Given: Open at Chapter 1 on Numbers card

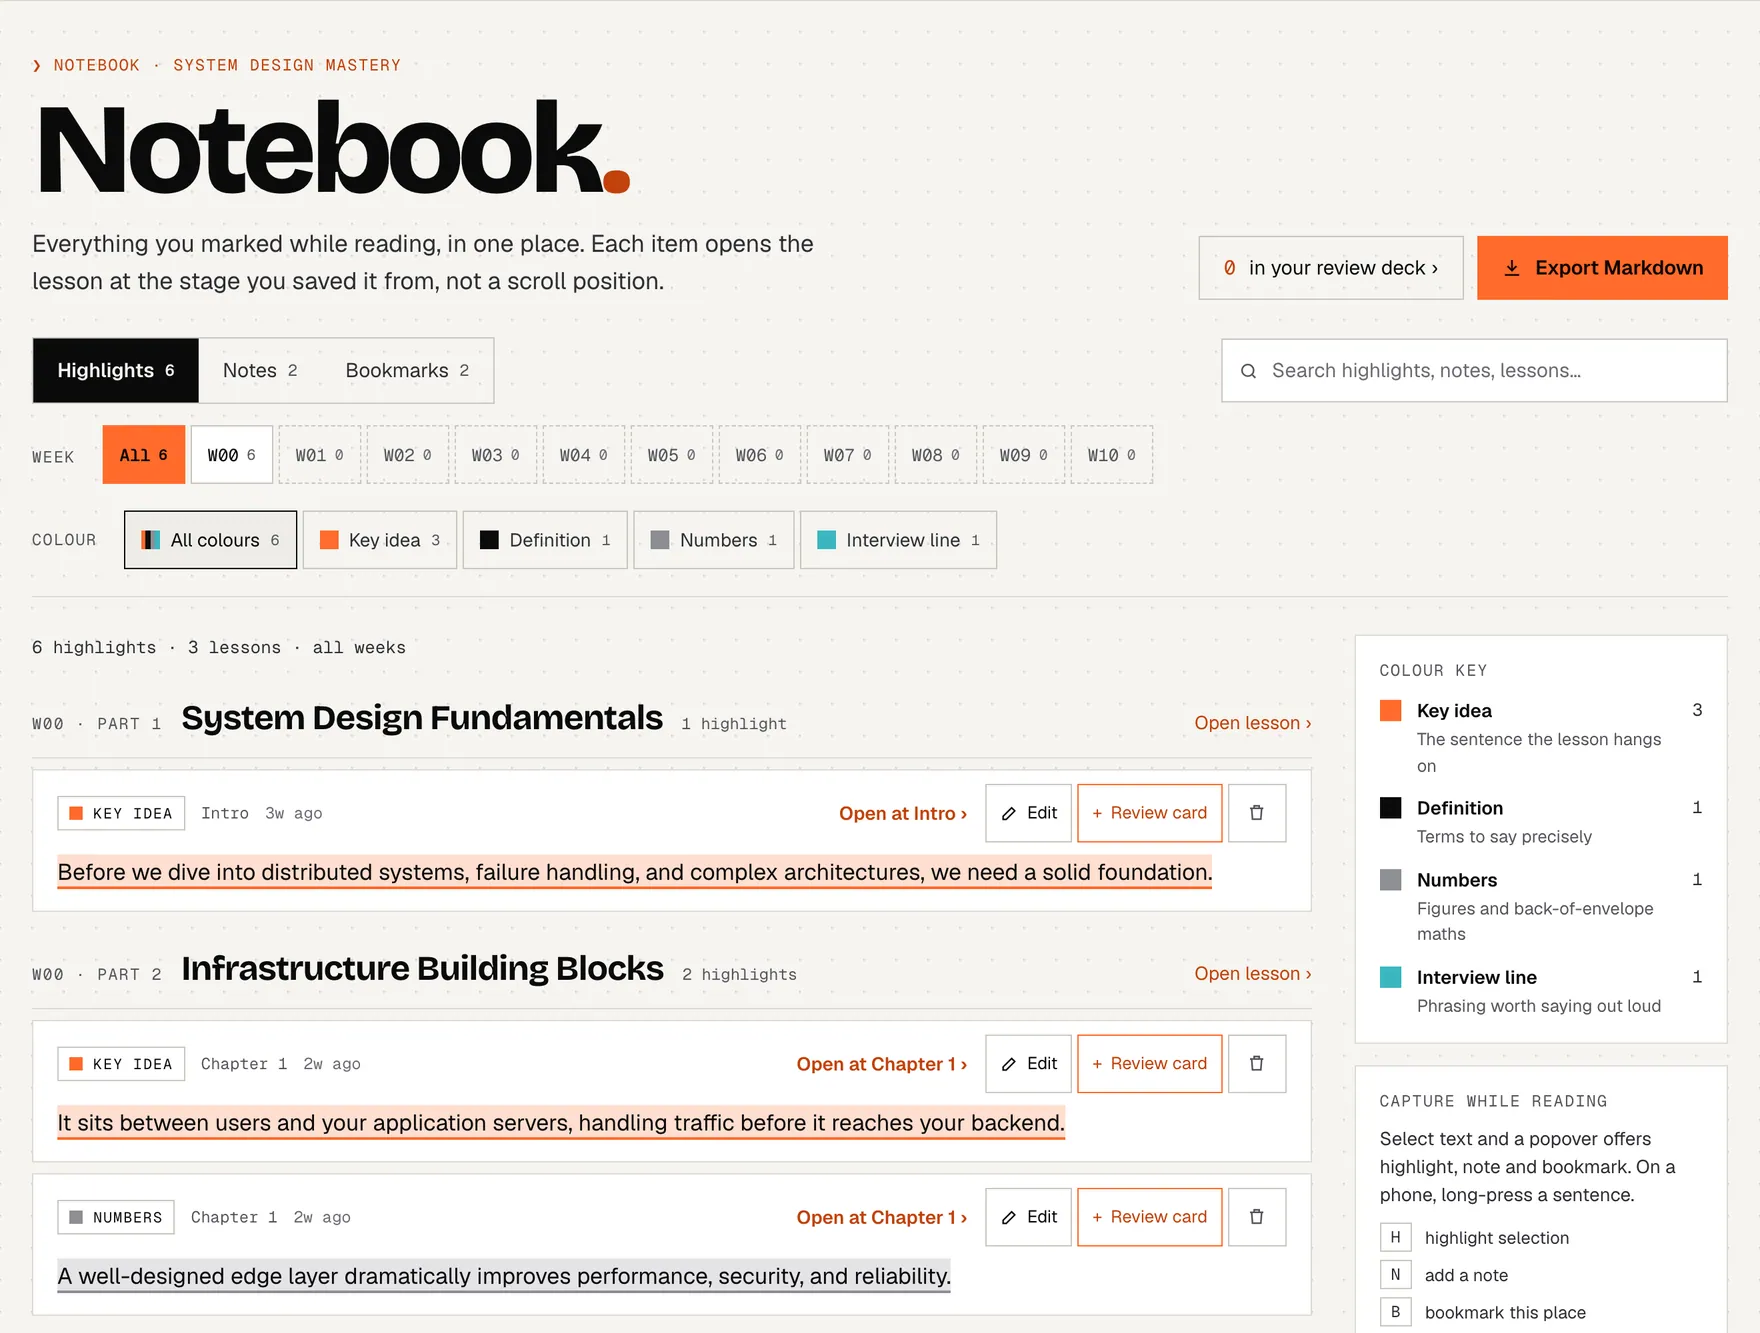Looking at the screenshot, I should pyautogui.click(x=882, y=1218).
